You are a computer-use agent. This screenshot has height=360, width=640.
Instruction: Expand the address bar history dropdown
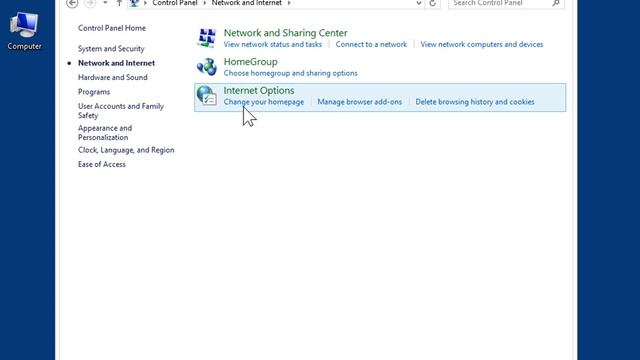[418, 3]
